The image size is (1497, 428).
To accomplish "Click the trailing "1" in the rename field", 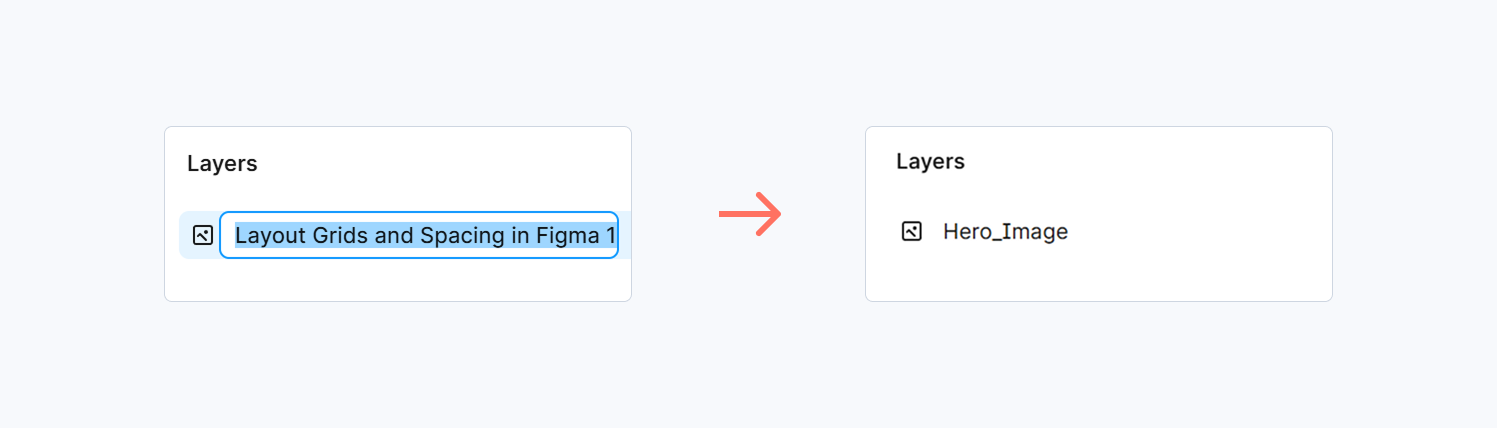I will pos(610,236).
